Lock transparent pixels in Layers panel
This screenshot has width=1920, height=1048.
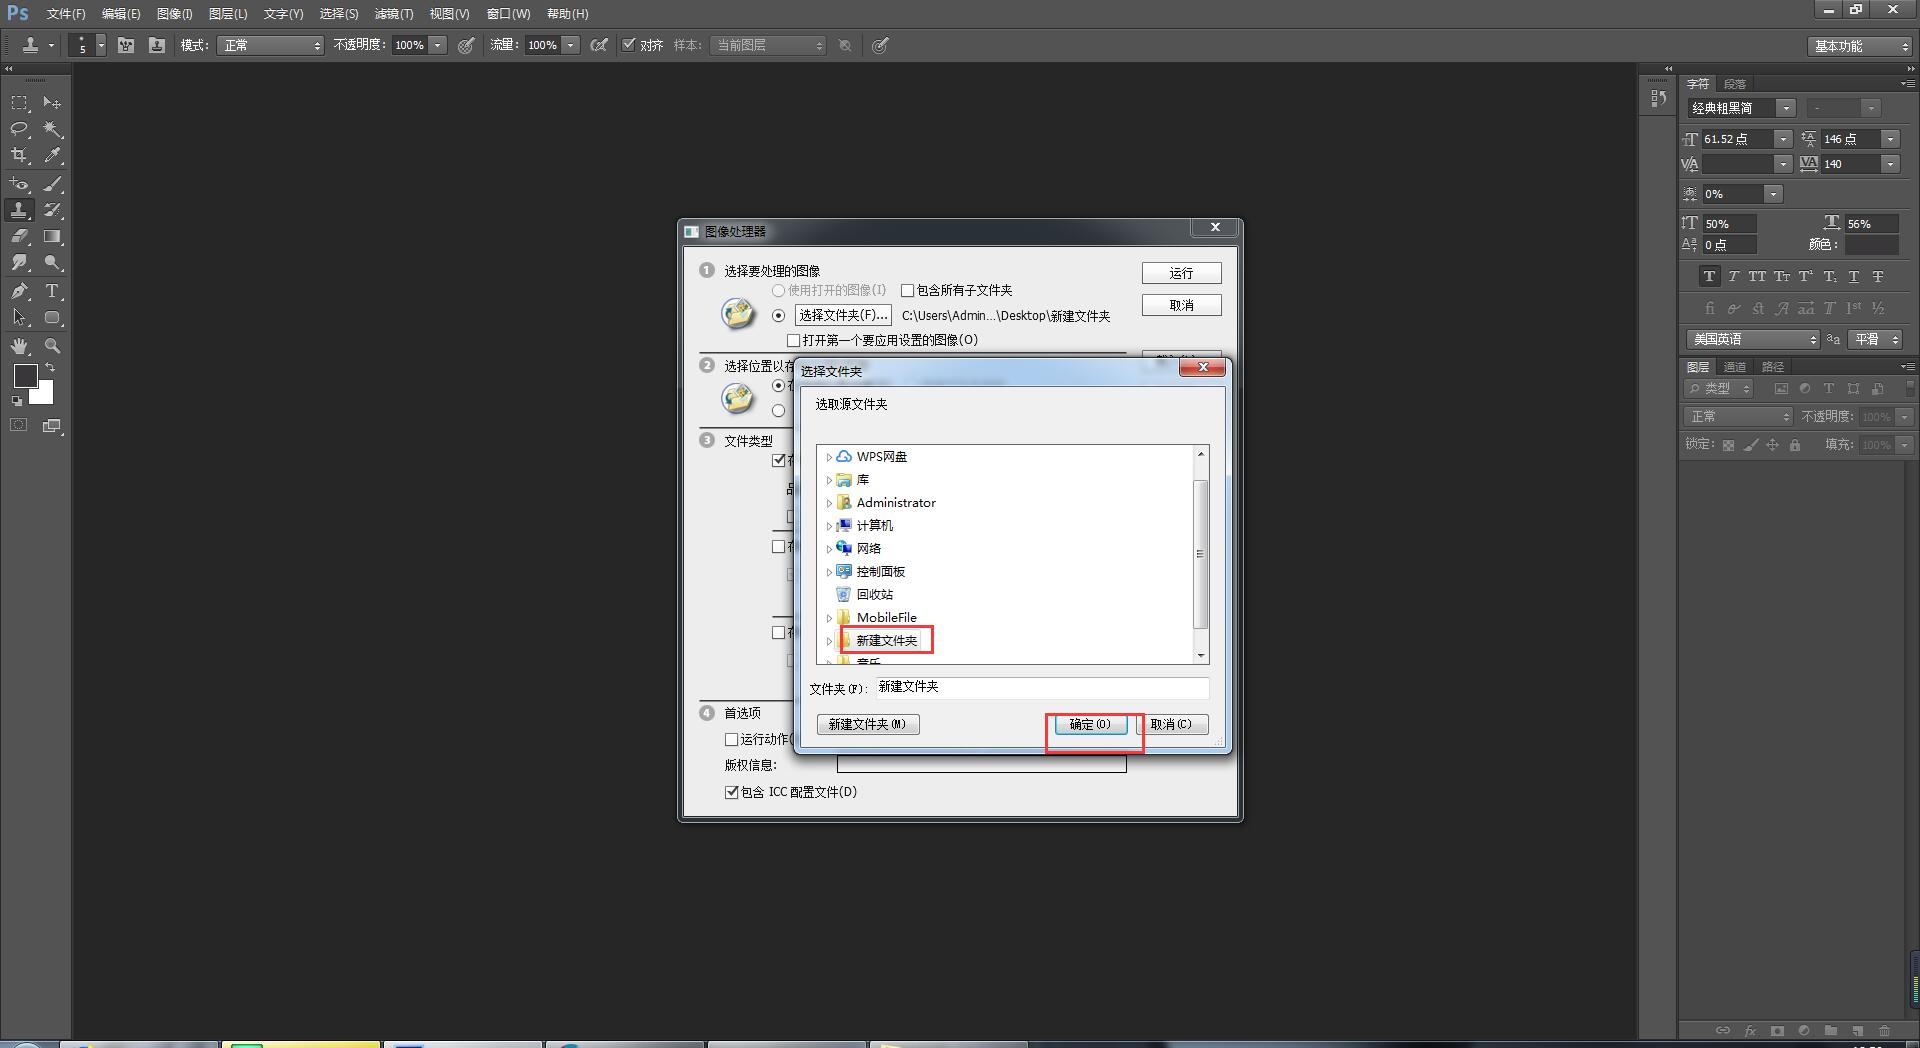point(1728,445)
